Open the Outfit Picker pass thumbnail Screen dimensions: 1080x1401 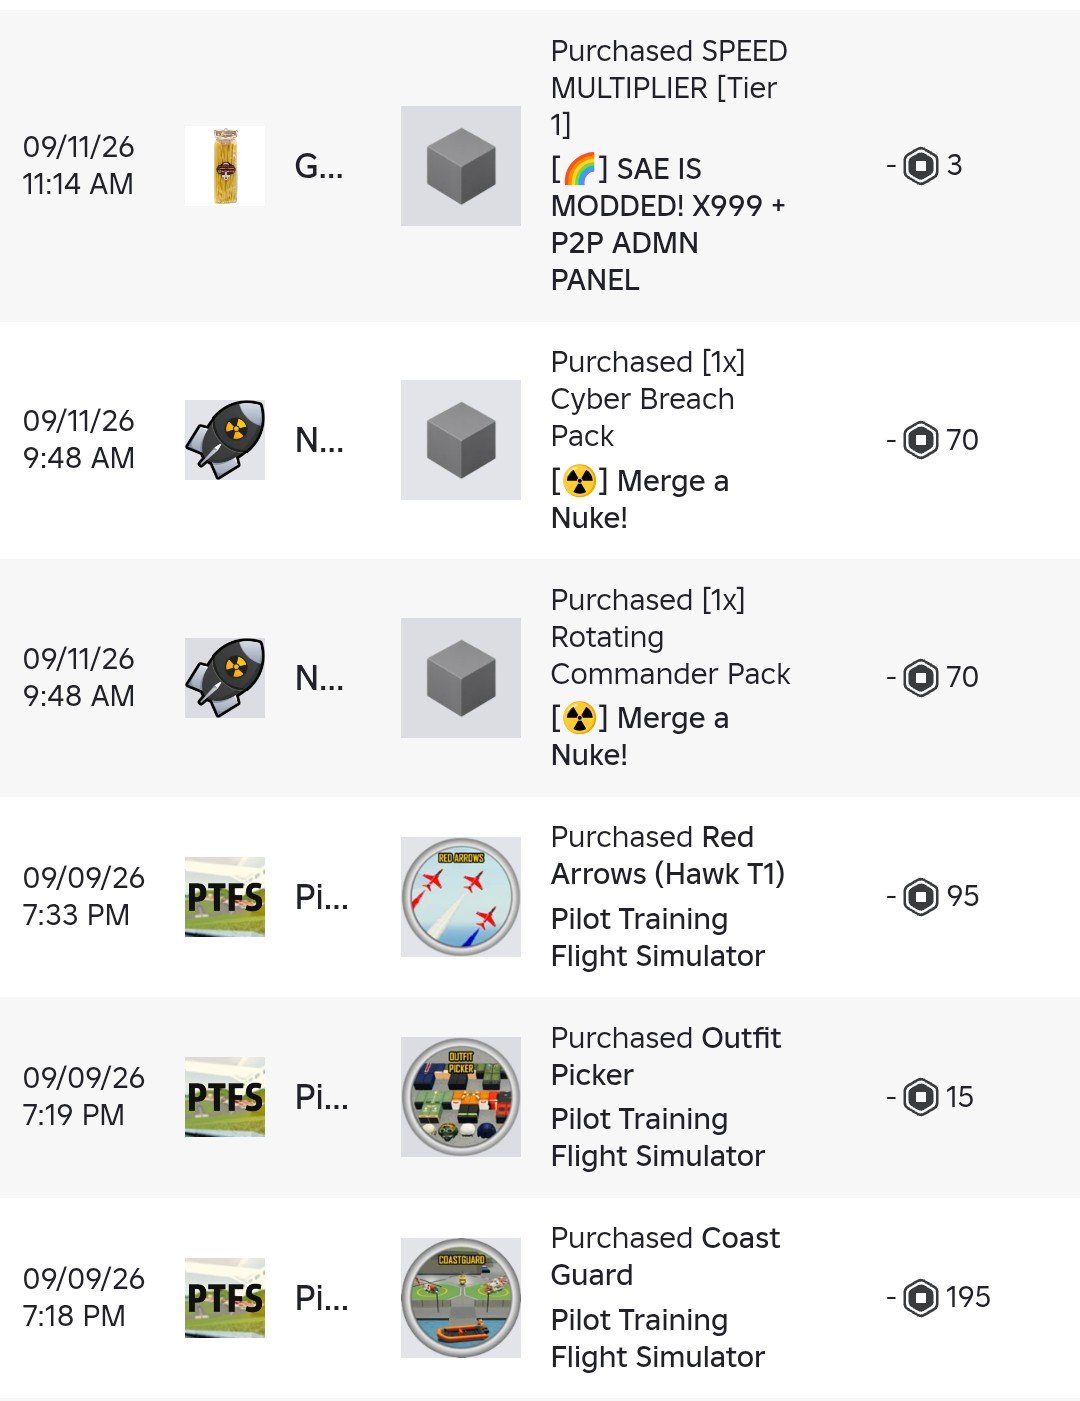click(x=461, y=1097)
